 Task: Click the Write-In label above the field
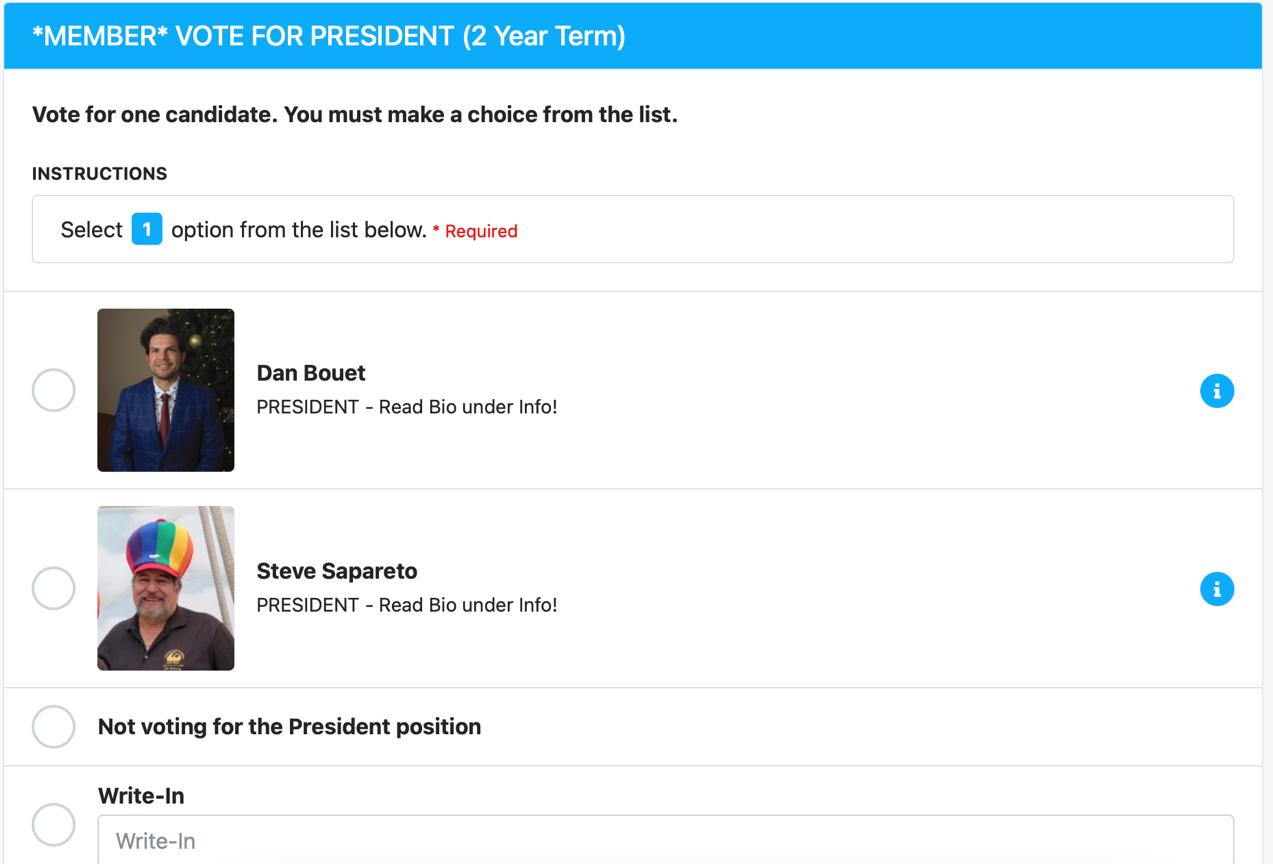coord(141,796)
